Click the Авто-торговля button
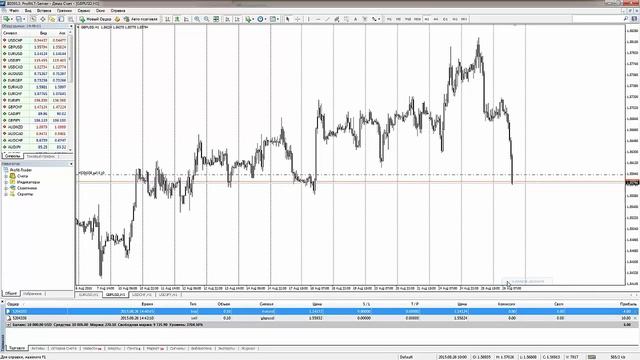 coord(141,19)
